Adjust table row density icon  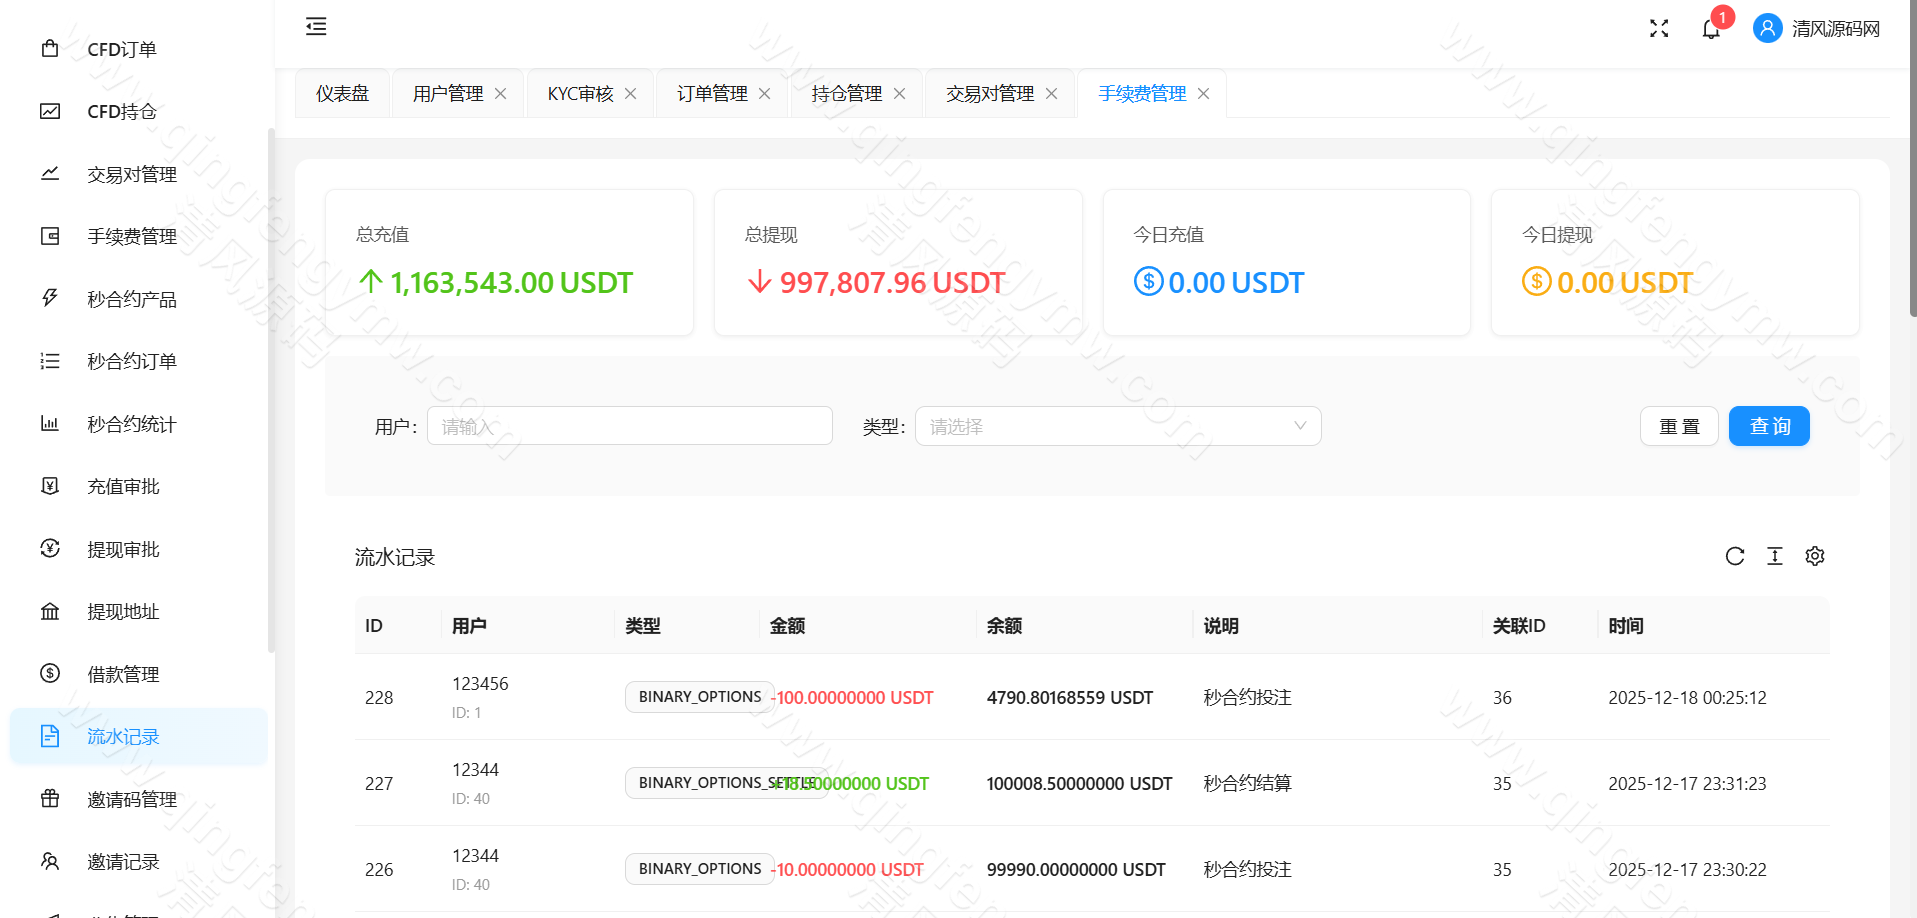coord(1775,556)
